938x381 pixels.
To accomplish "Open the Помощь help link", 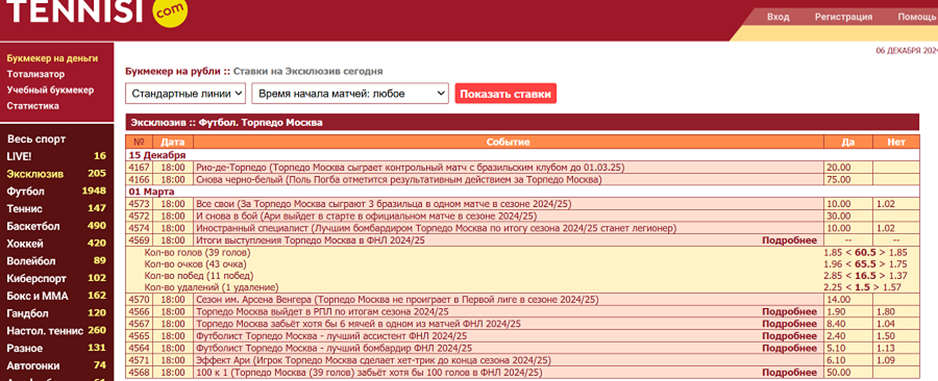I will click(x=918, y=17).
